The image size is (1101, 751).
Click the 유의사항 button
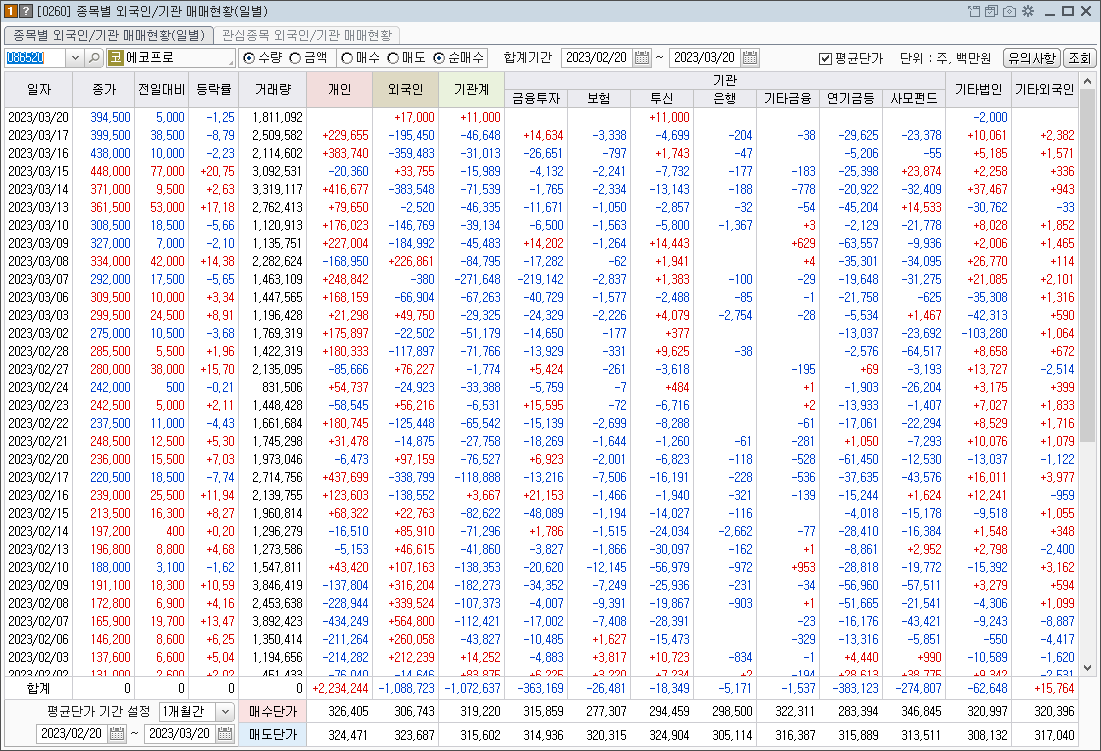click(x=1031, y=58)
